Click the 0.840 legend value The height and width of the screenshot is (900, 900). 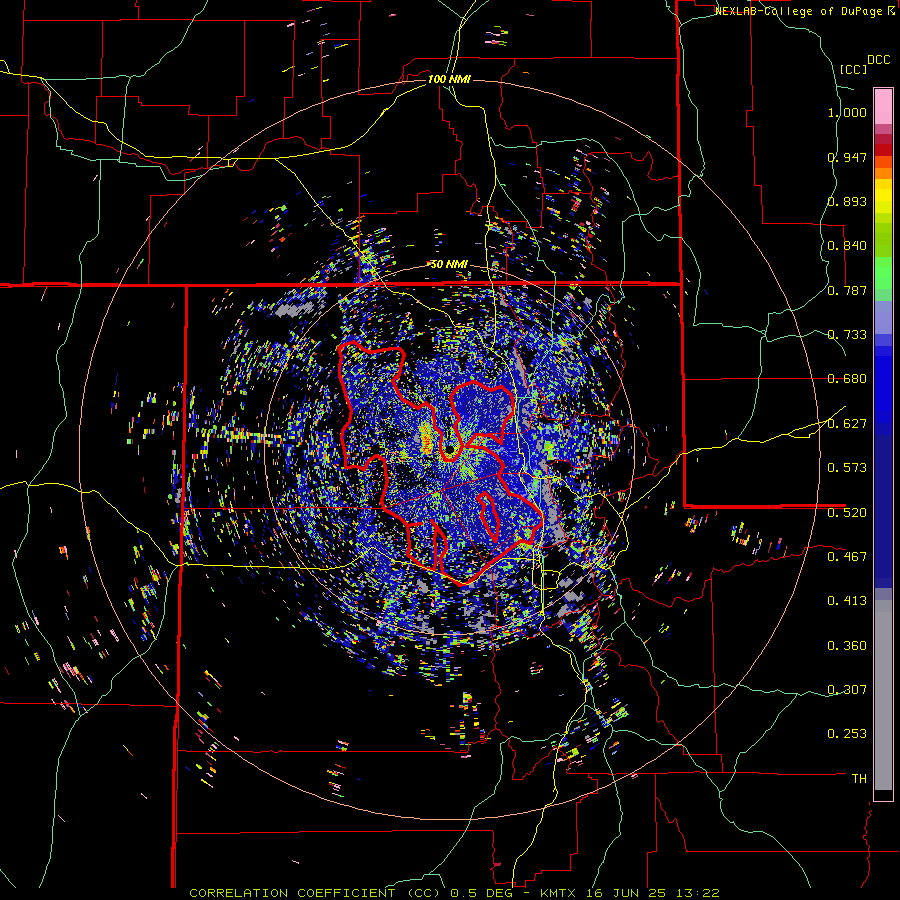[x=847, y=246]
